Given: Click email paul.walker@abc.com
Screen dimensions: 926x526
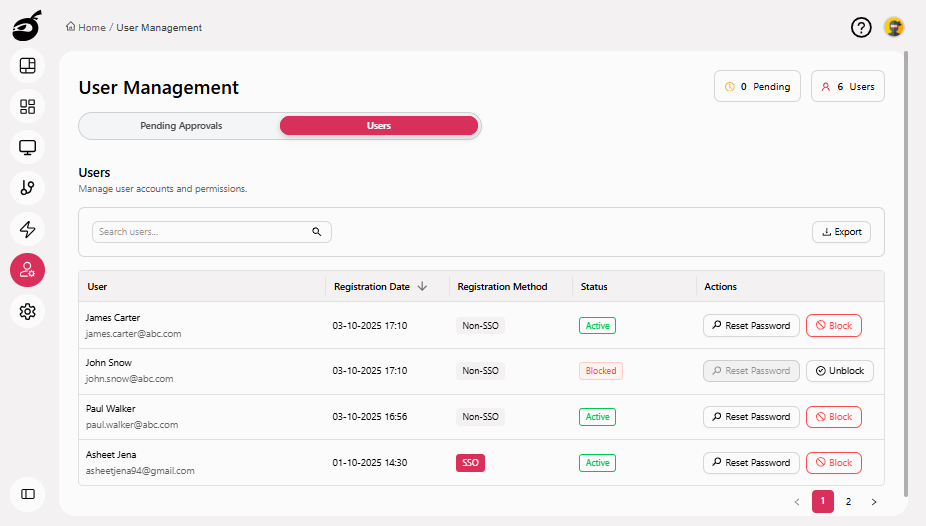Looking at the screenshot, I should click(x=132, y=424).
